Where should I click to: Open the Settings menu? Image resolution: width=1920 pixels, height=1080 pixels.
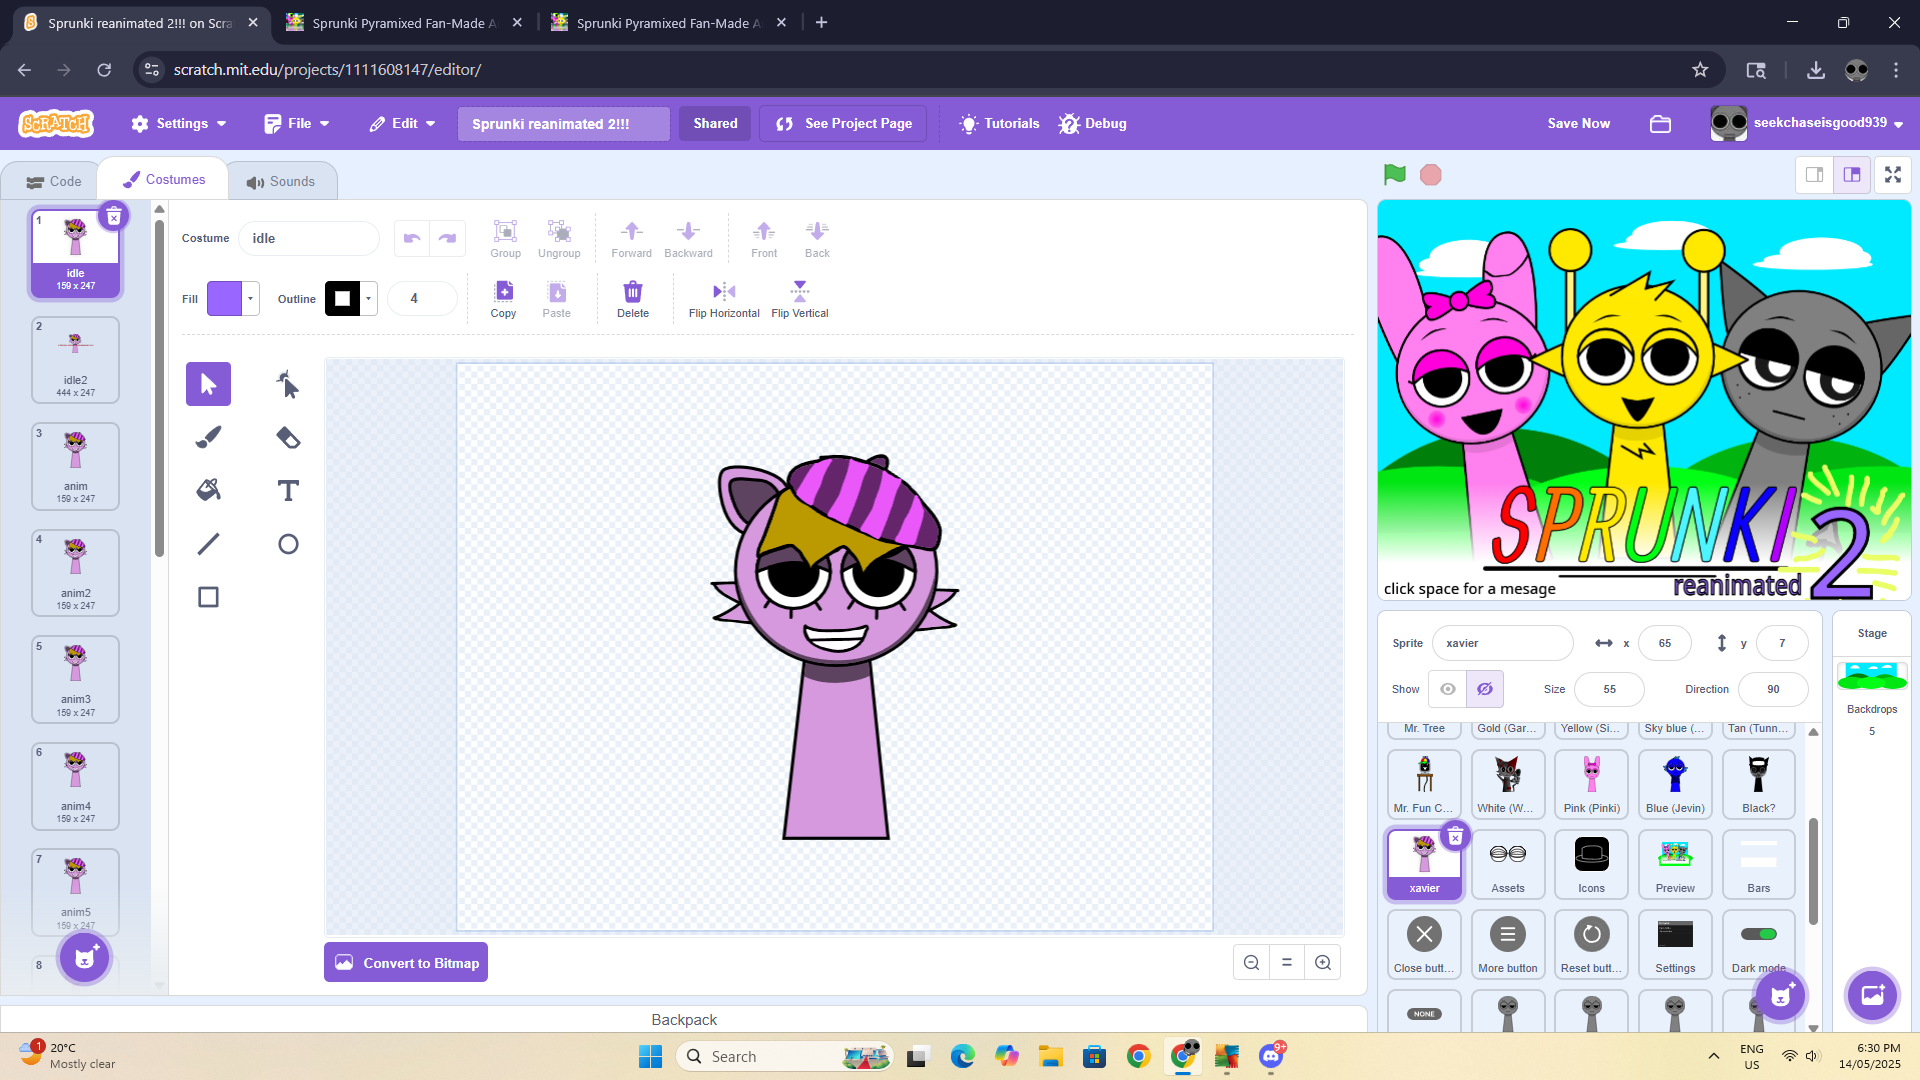coord(179,124)
